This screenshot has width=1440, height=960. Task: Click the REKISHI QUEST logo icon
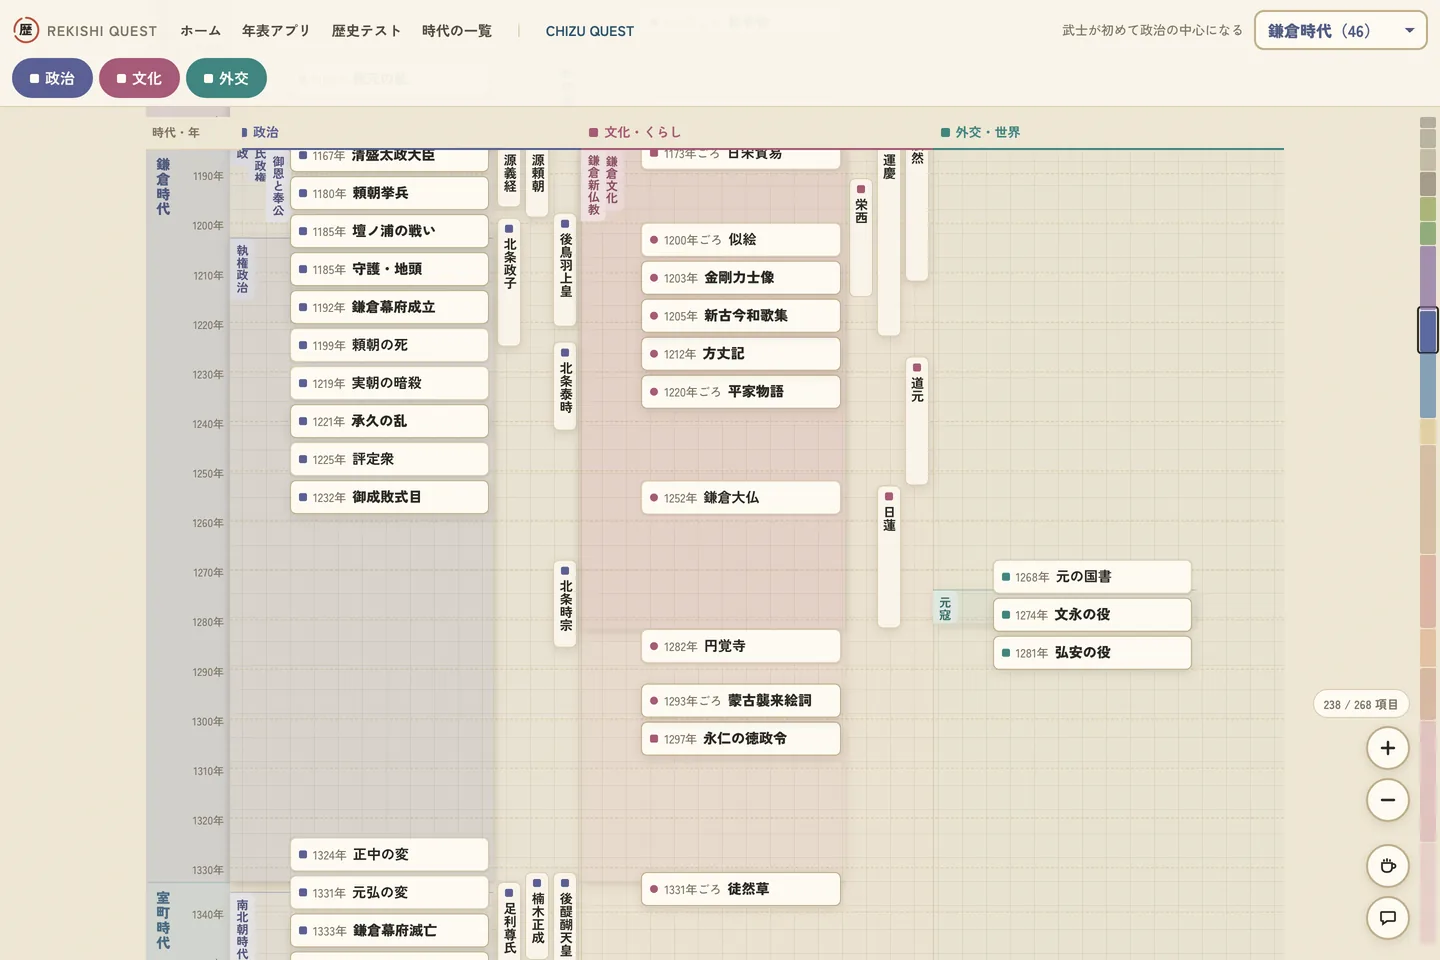26,30
